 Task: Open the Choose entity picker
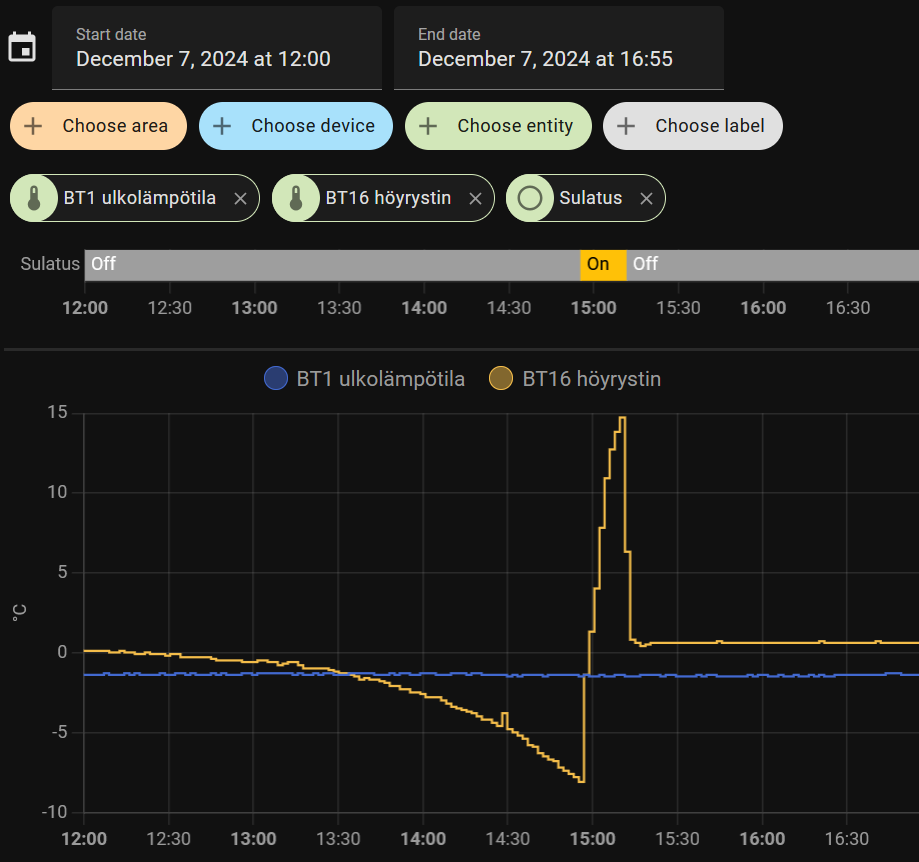pyautogui.click(x=498, y=126)
